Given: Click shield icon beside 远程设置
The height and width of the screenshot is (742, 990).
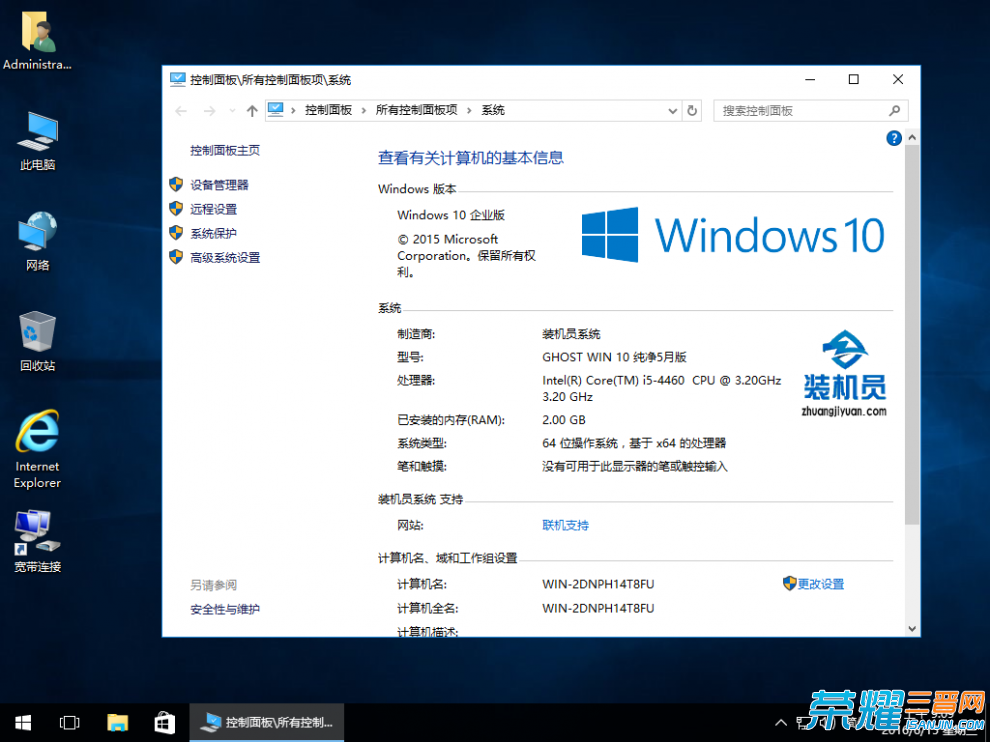Looking at the screenshot, I should (x=176, y=208).
